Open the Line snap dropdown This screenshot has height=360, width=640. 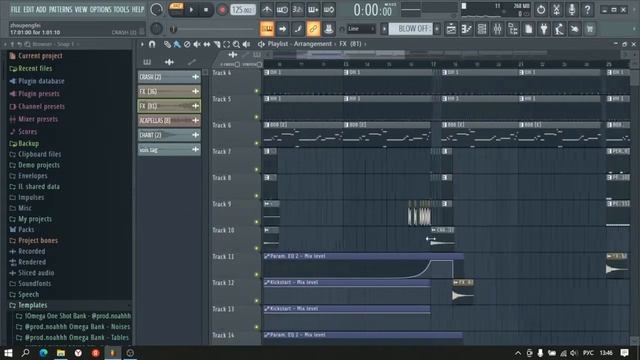point(361,29)
